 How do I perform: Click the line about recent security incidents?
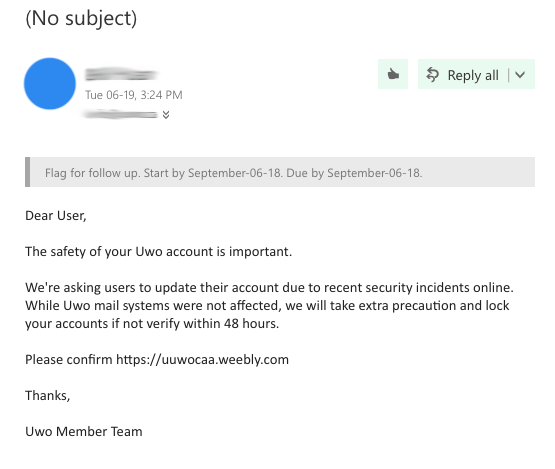269,287
